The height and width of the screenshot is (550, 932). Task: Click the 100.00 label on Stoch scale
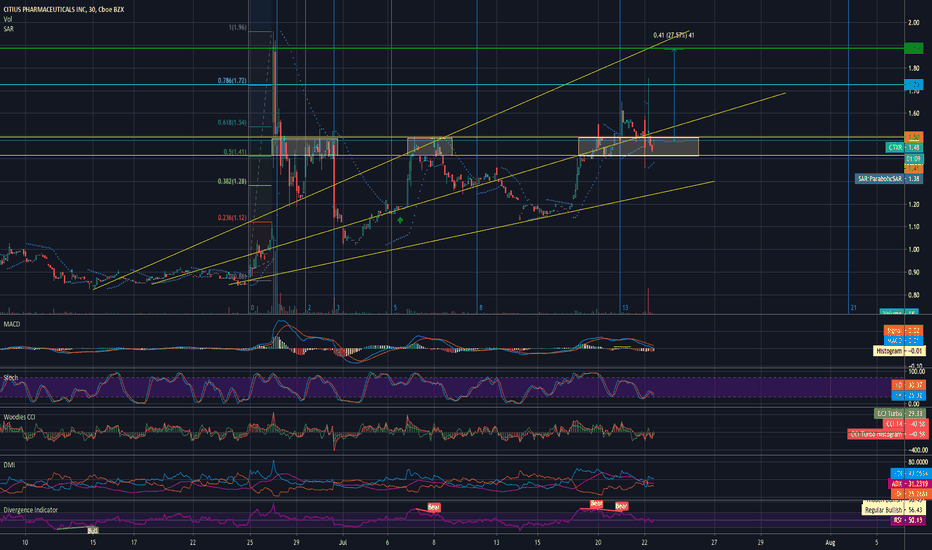[x=915, y=371]
